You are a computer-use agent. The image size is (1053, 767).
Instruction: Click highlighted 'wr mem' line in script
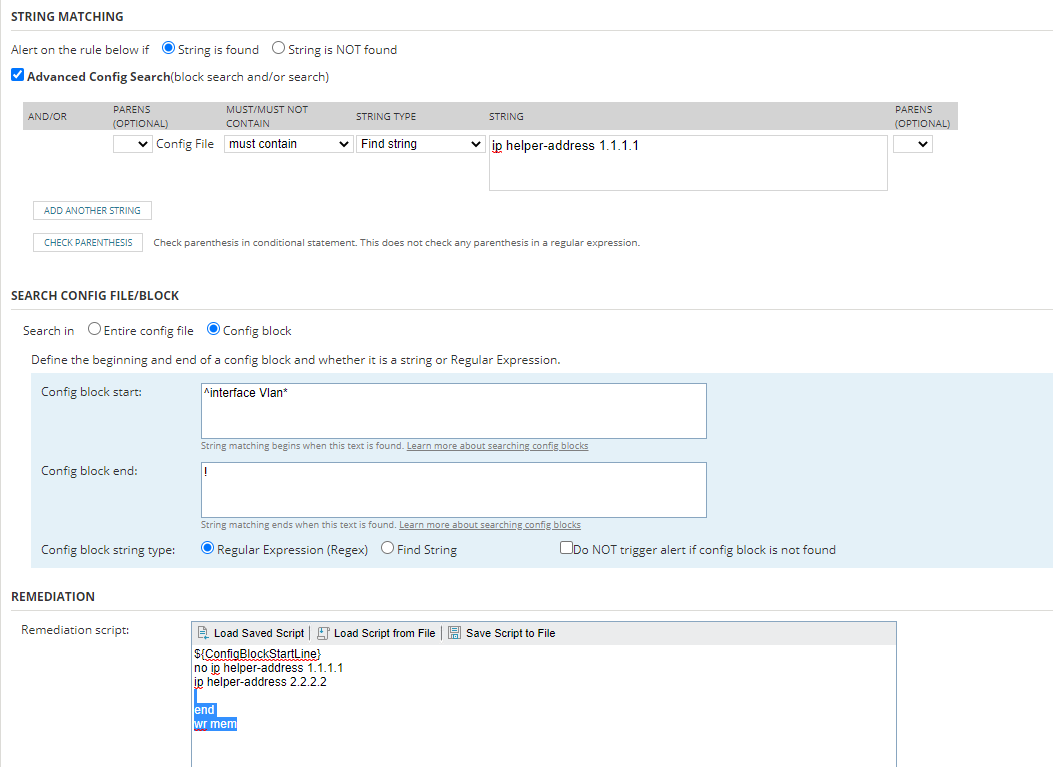216,724
